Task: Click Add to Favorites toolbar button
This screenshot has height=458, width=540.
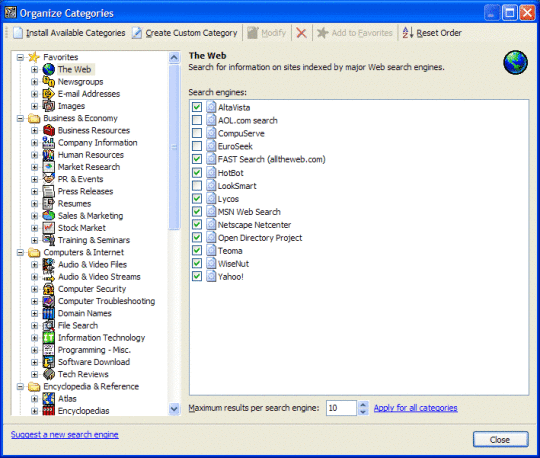Action: (355, 33)
